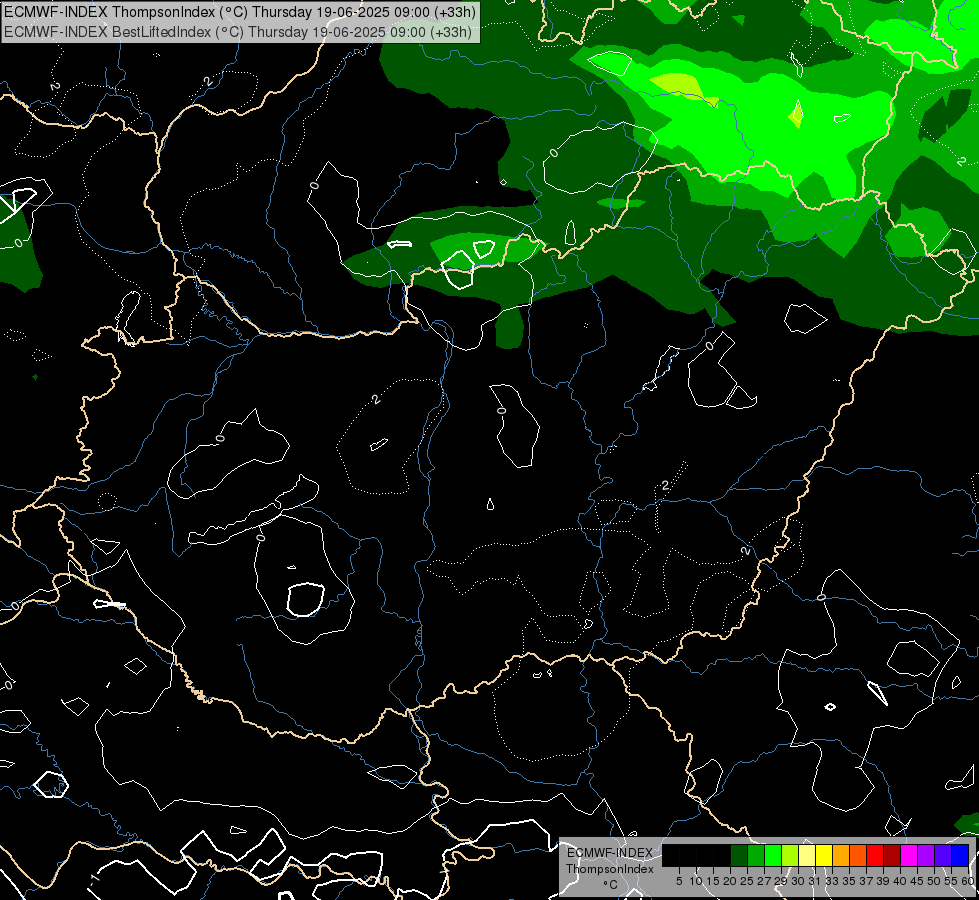Select the red 37–39 legend swatch
Viewport: 979px width, 900px height.
click(x=875, y=855)
